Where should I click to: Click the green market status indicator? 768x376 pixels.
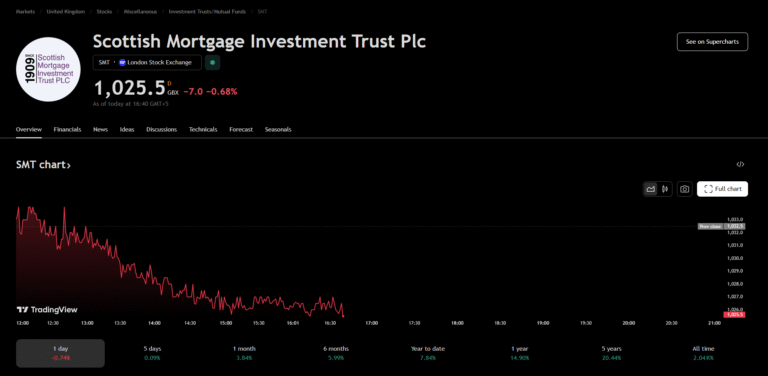point(212,63)
